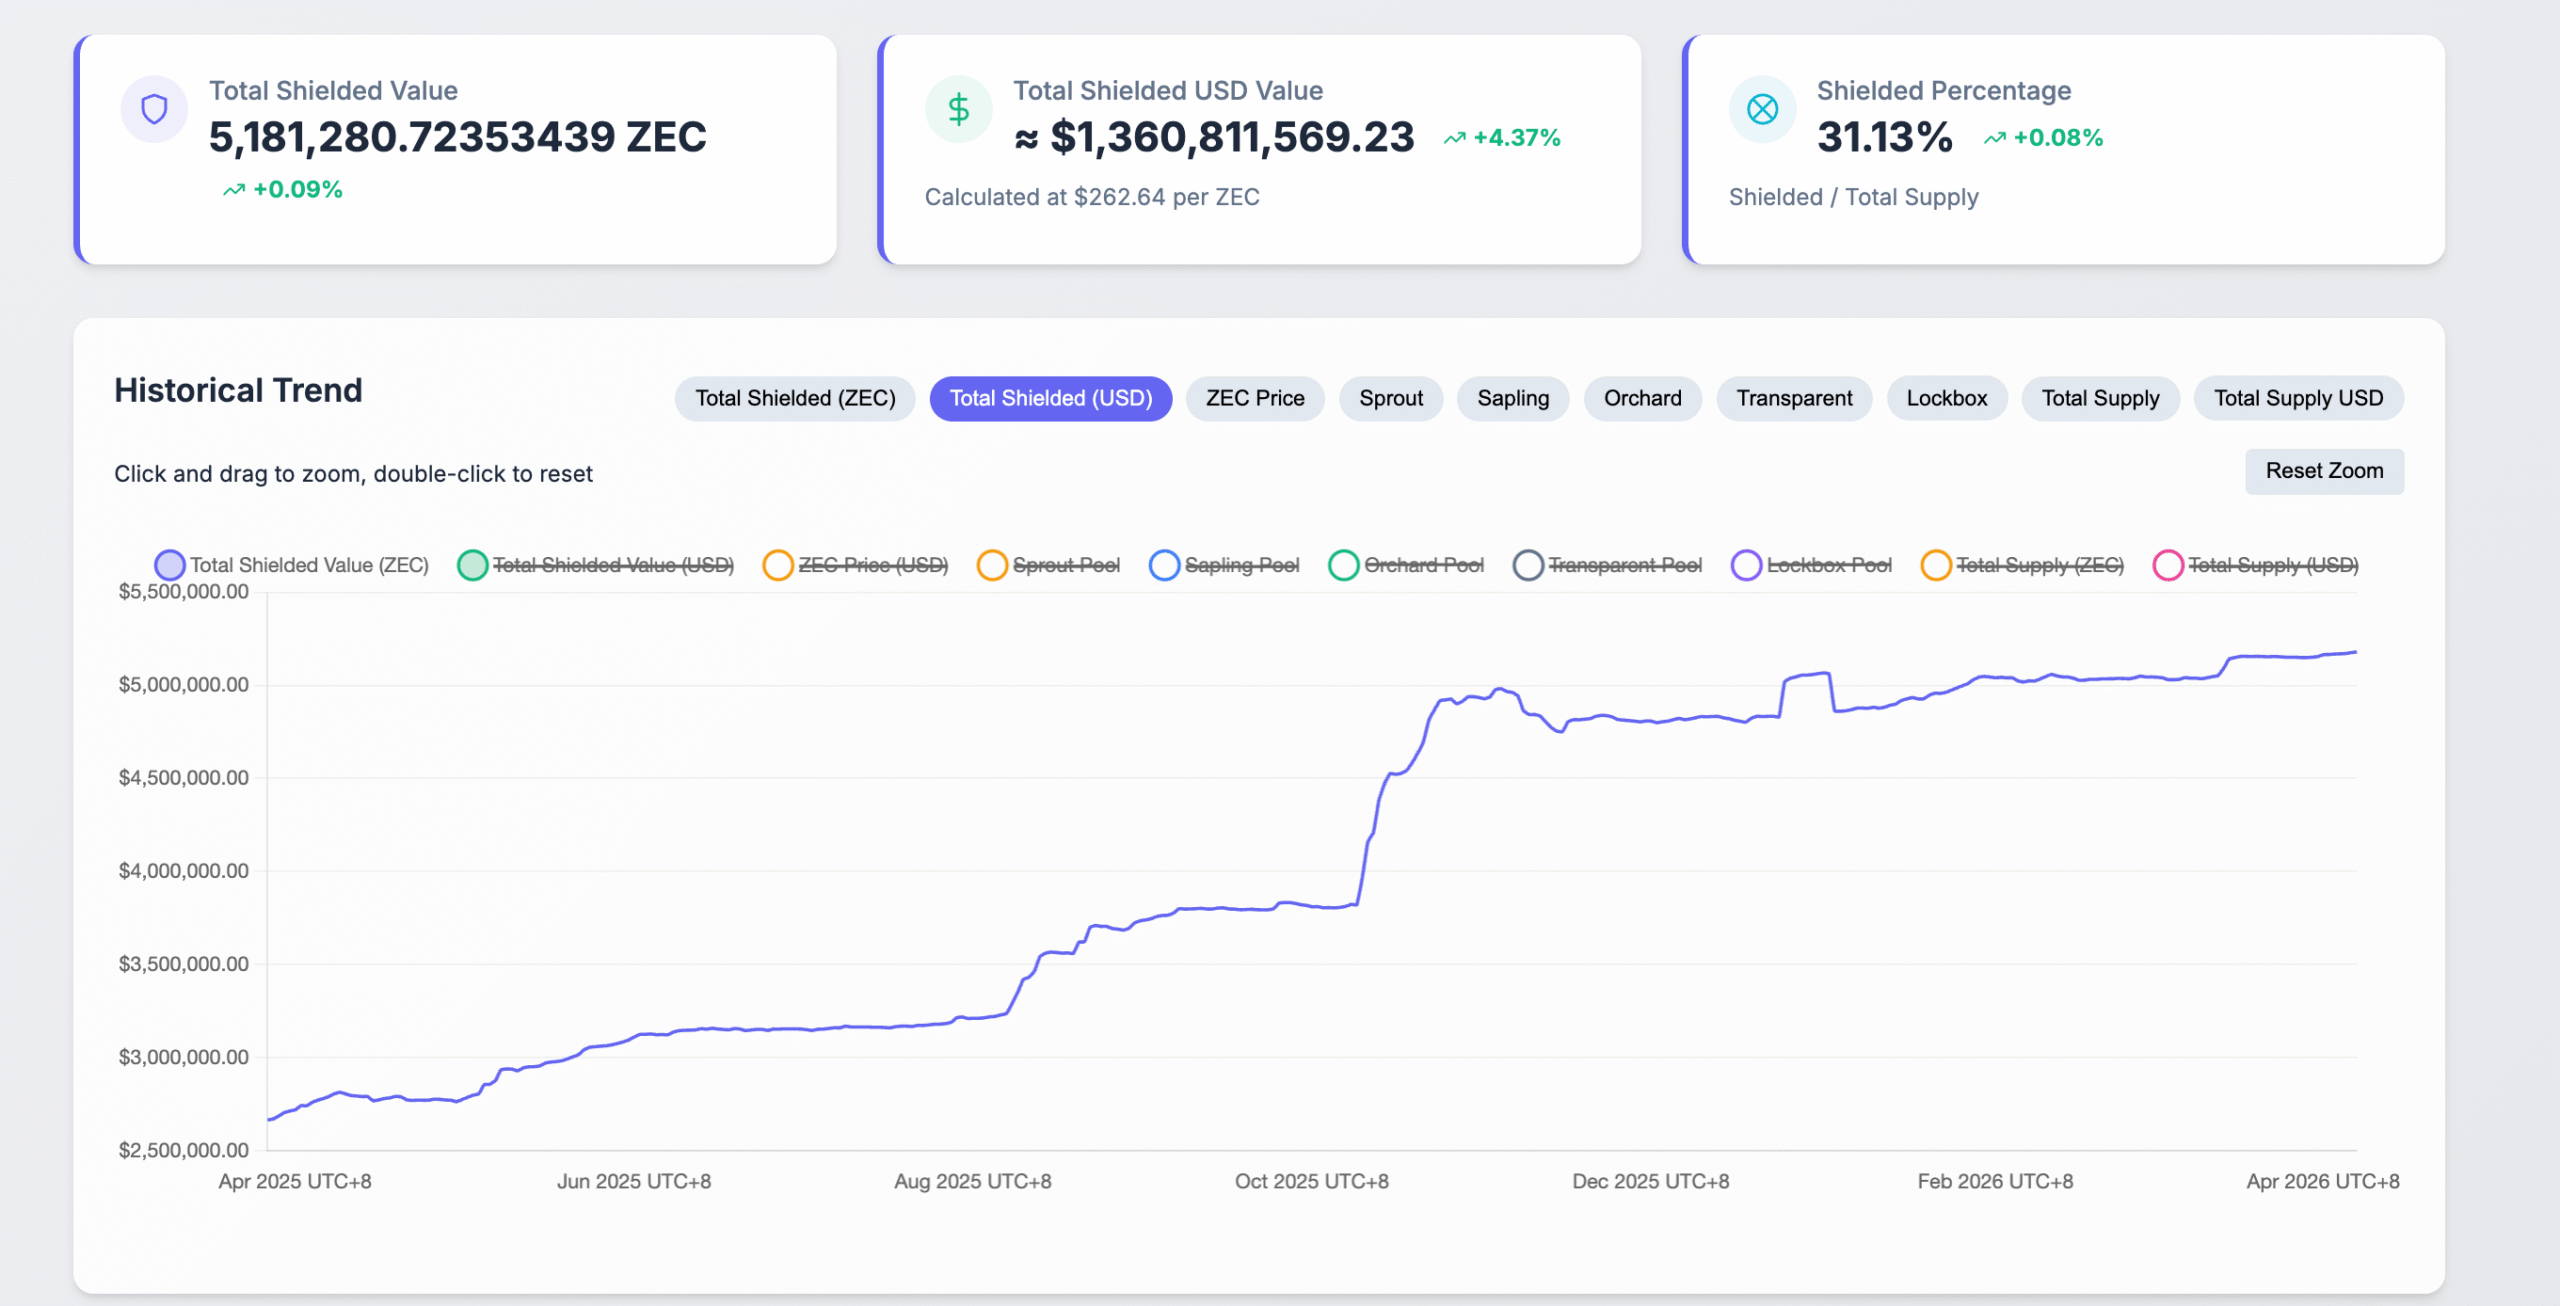Click the blue Sapling Pool legend circle
Image resolution: width=2560 pixels, height=1306 pixels.
(x=1163, y=565)
